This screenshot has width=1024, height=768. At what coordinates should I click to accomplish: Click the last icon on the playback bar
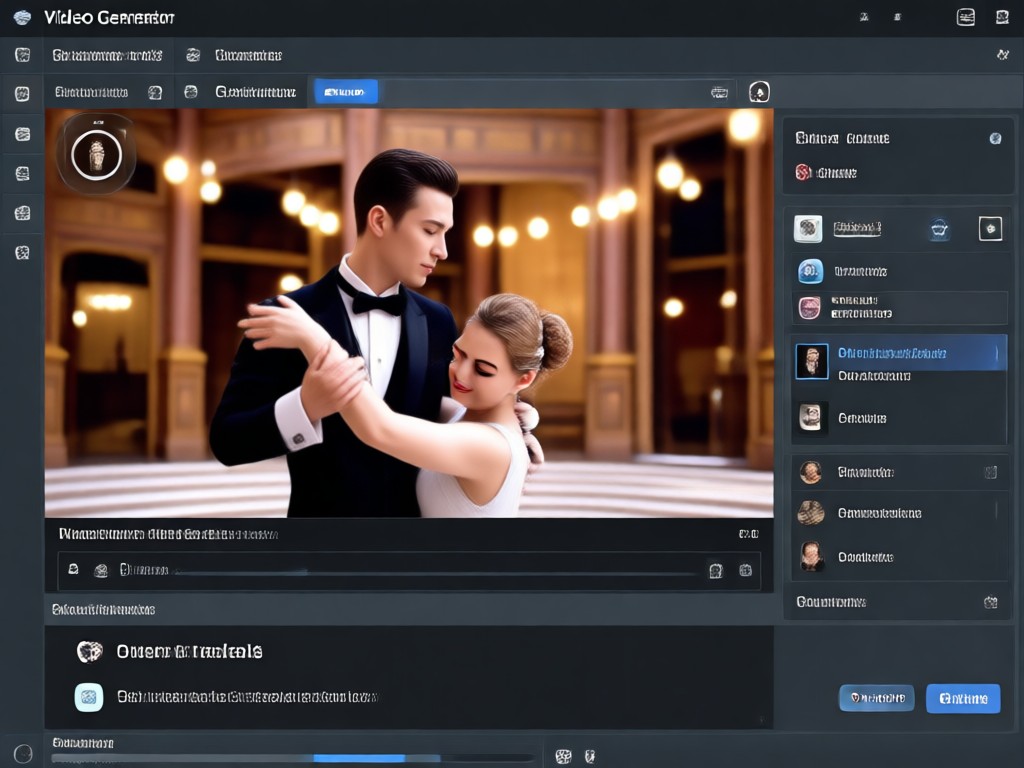745,570
